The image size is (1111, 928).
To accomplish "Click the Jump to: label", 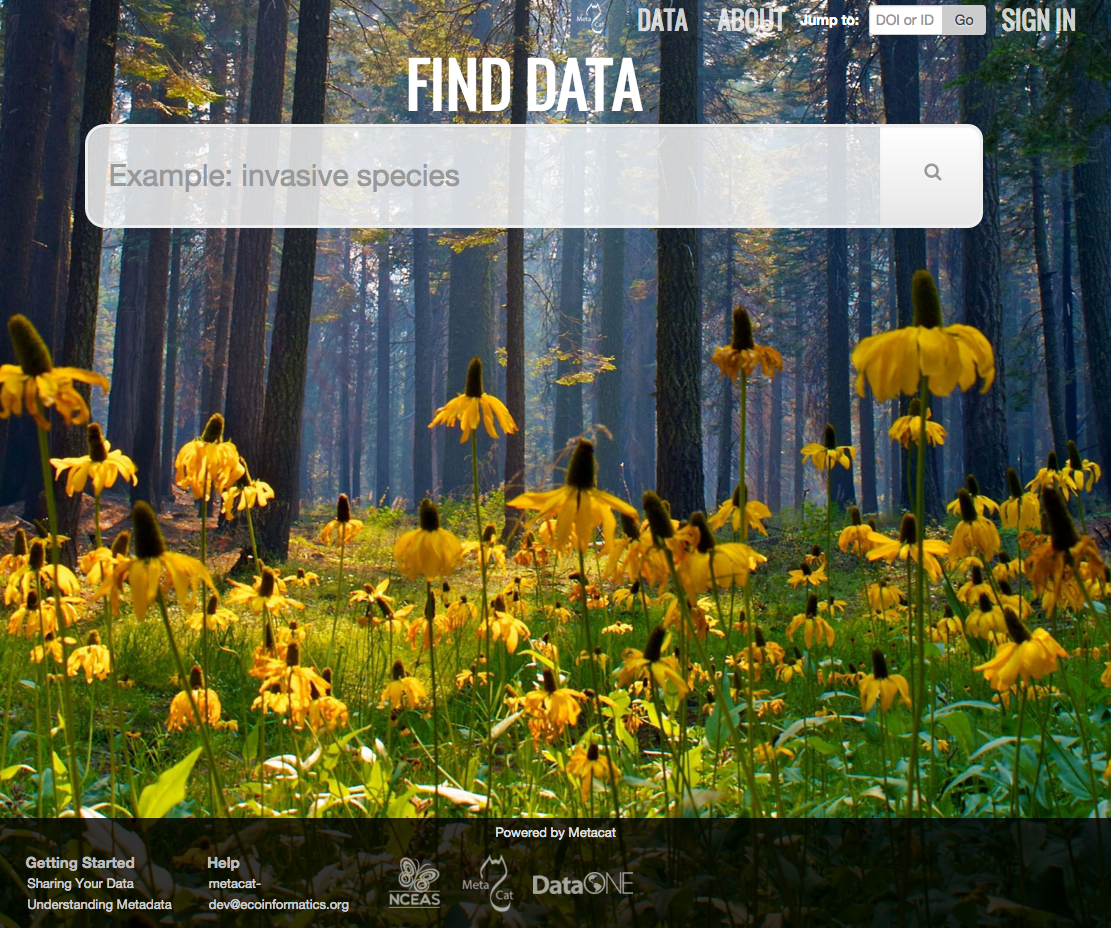I will tap(829, 20).
